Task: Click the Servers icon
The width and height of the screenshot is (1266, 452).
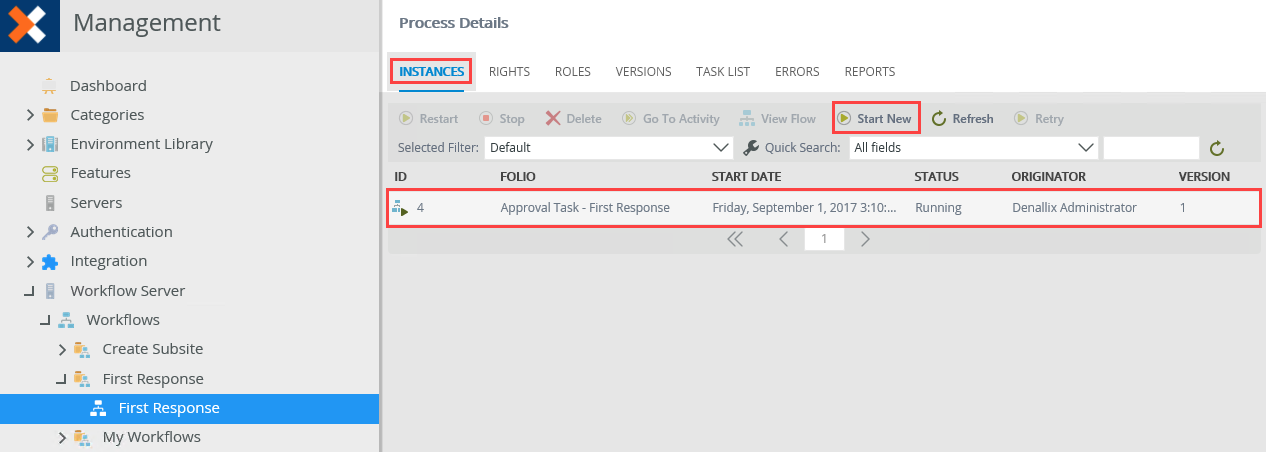Action: click(x=50, y=203)
